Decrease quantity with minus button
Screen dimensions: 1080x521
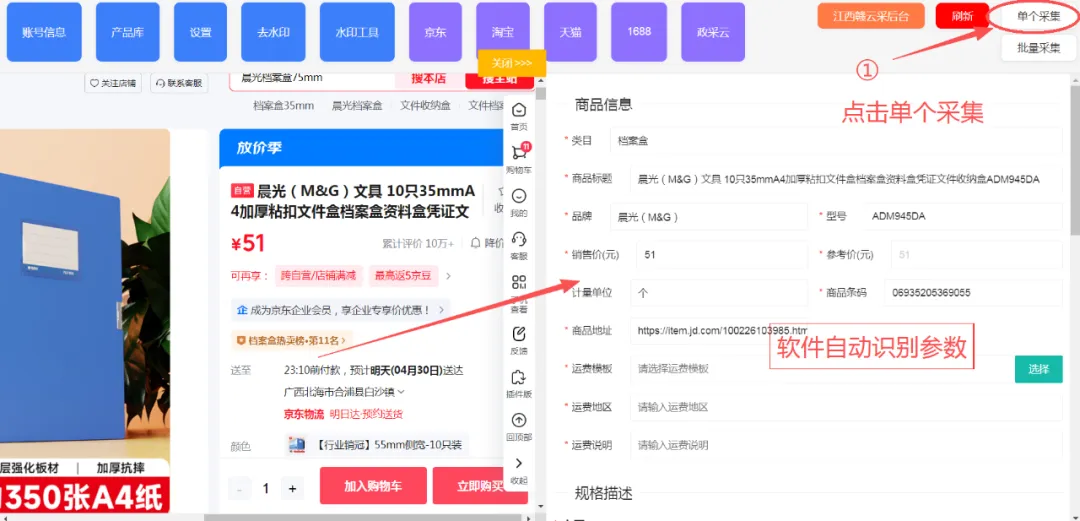(240, 489)
